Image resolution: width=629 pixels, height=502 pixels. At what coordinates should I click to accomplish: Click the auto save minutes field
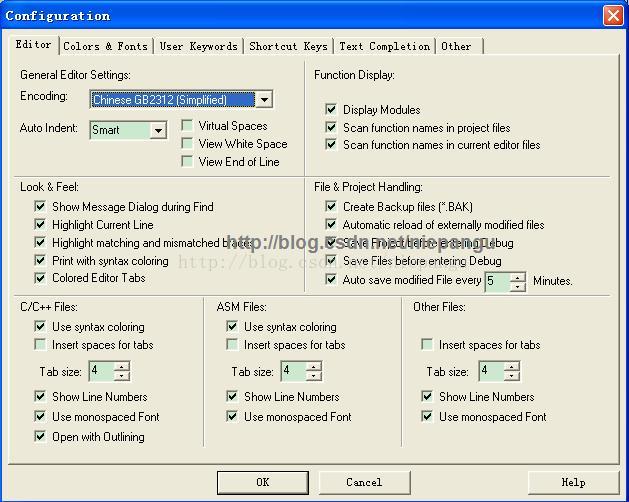click(498, 282)
